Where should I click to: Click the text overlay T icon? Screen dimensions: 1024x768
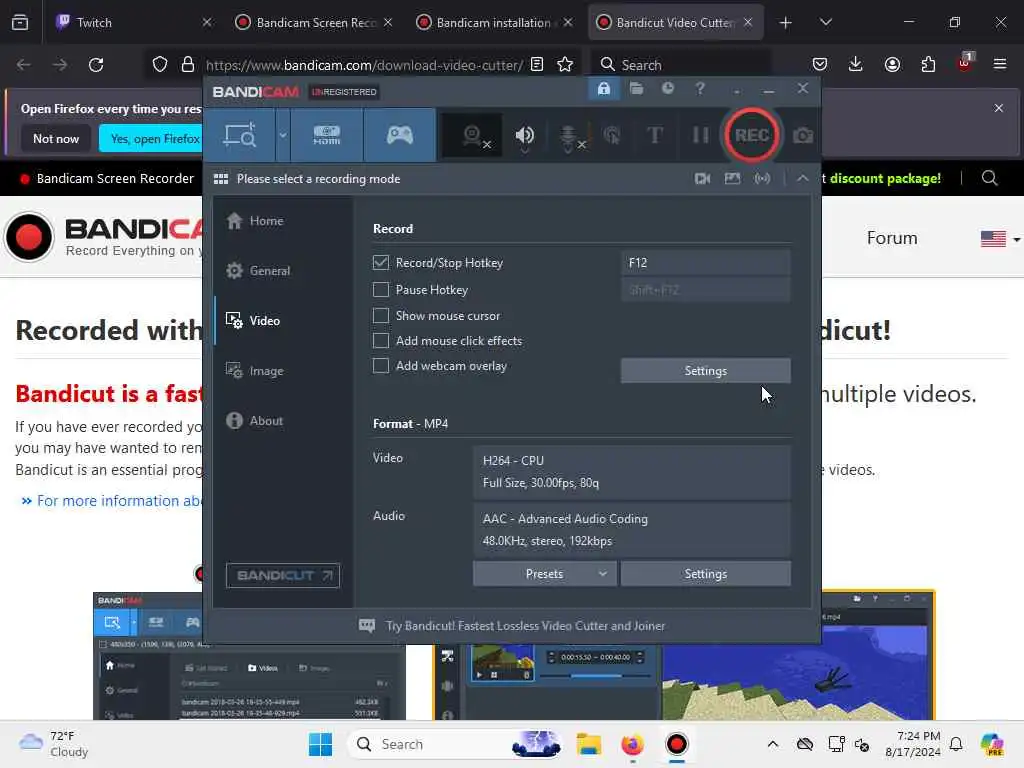(654, 135)
